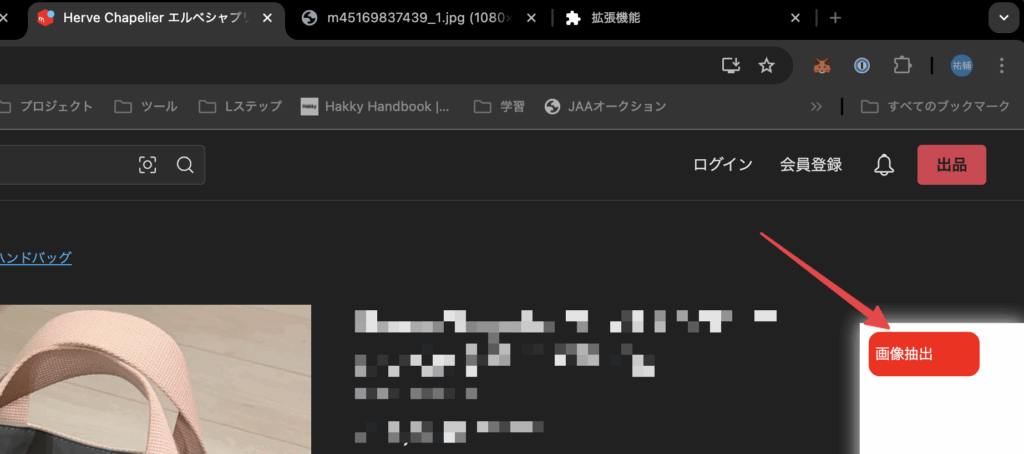Image resolution: width=1024 pixels, height=454 pixels.
Task: Open the Extensions puzzle-piece menu
Action: [x=902, y=66]
